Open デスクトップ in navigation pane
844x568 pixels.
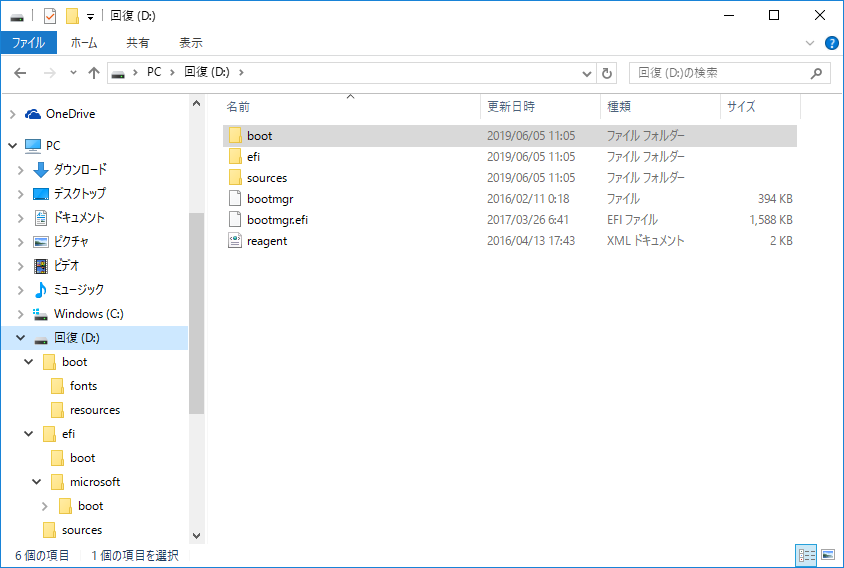79,193
